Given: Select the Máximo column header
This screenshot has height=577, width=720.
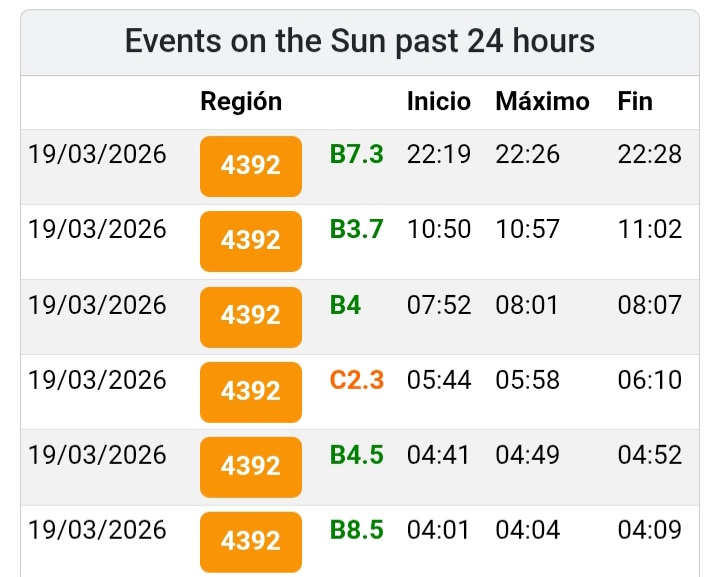Looking at the screenshot, I should pyautogui.click(x=542, y=101).
